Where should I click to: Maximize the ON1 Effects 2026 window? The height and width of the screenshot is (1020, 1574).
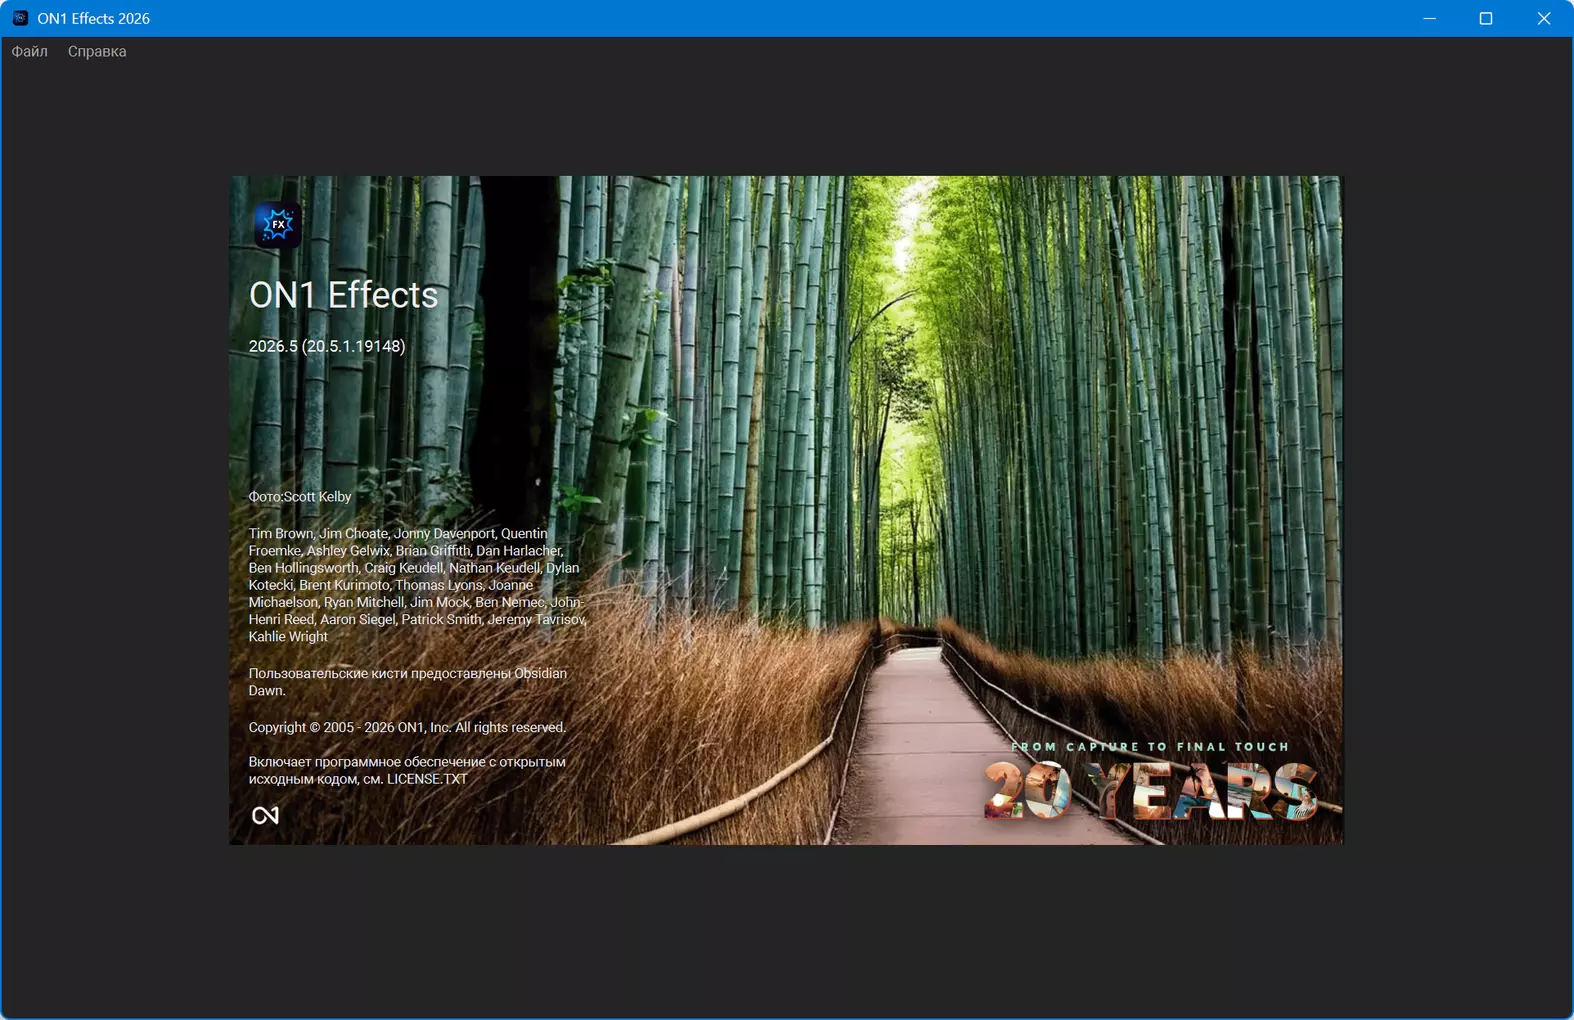click(x=1486, y=18)
